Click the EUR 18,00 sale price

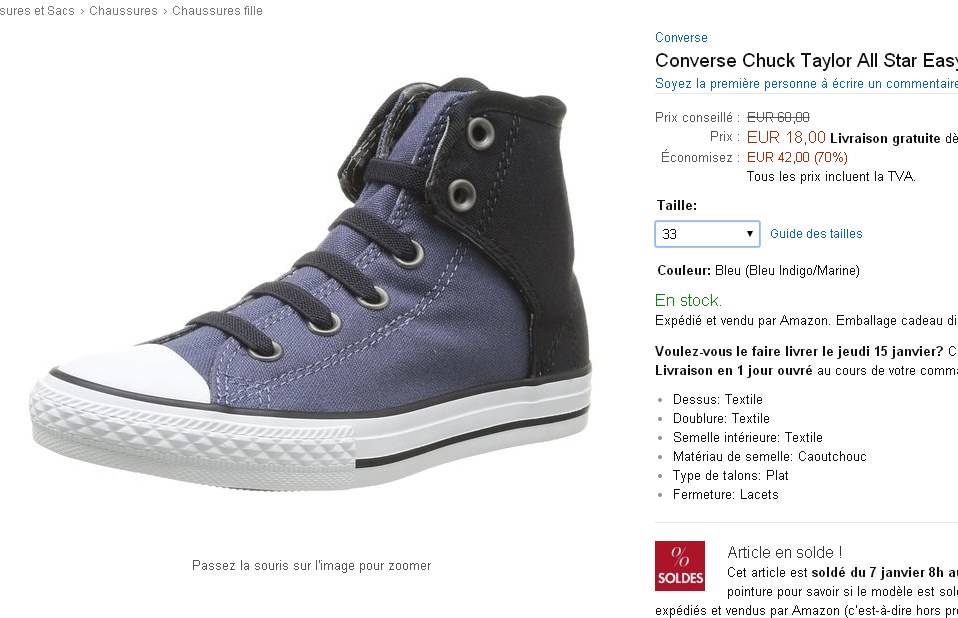click(x=786, y=138)
